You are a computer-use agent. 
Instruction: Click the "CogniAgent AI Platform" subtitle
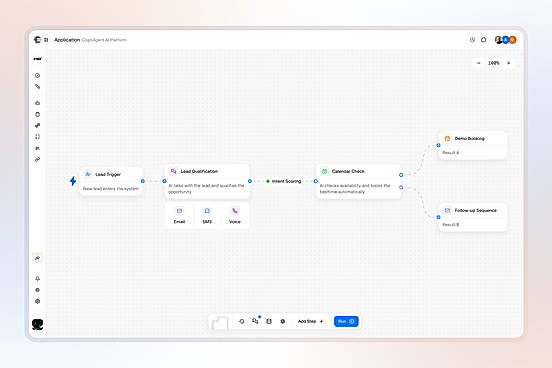[104, 40]
